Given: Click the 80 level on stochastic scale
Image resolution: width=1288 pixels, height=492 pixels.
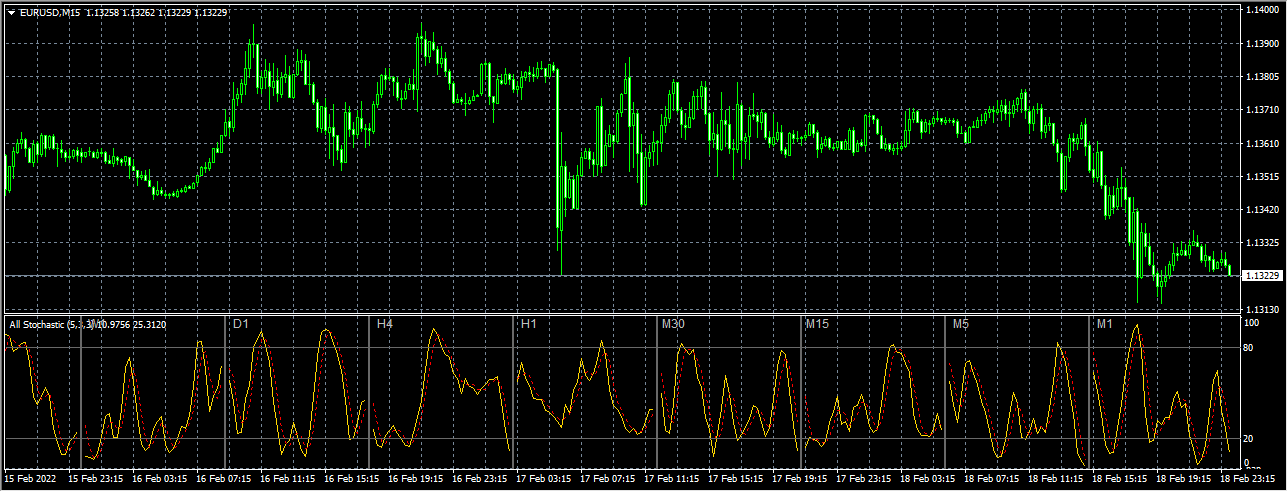Looking at the screenshot, I should pyautogui.click(x=1249, y=348).
